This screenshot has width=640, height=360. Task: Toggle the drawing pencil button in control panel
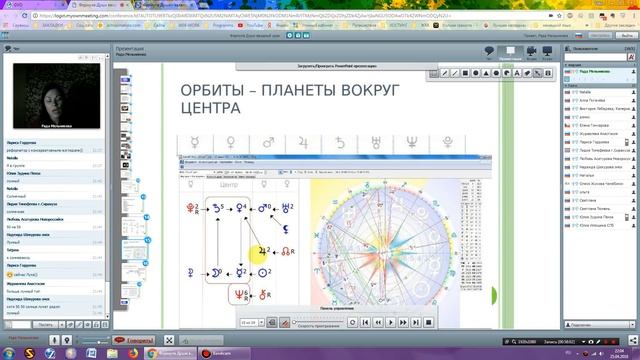click(x=284, y=322)
